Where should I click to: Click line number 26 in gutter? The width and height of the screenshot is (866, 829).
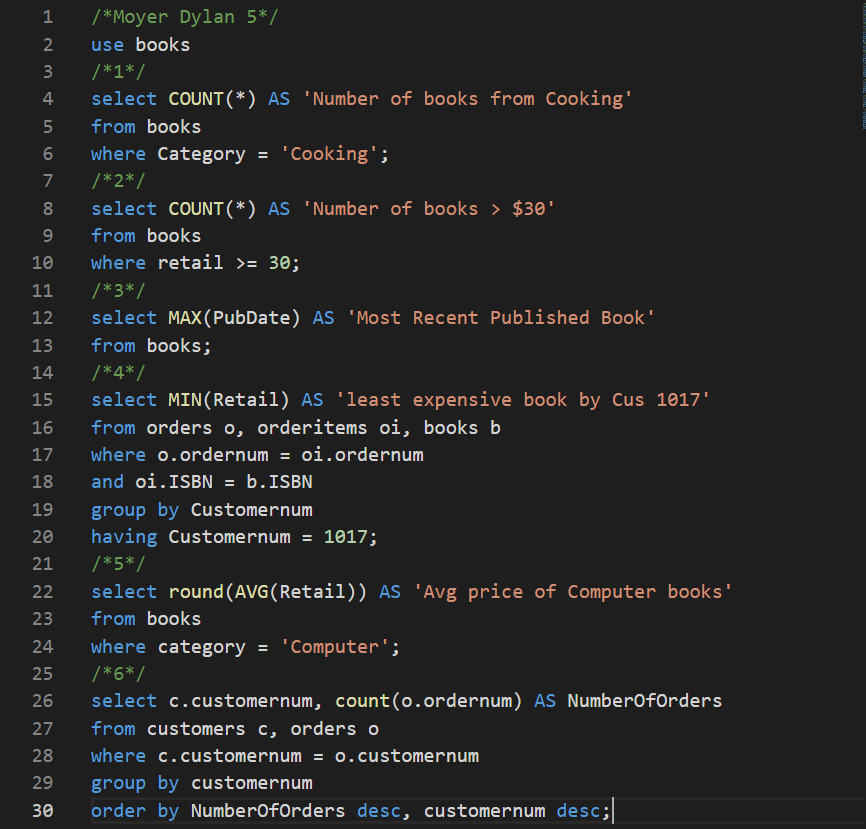43,701
